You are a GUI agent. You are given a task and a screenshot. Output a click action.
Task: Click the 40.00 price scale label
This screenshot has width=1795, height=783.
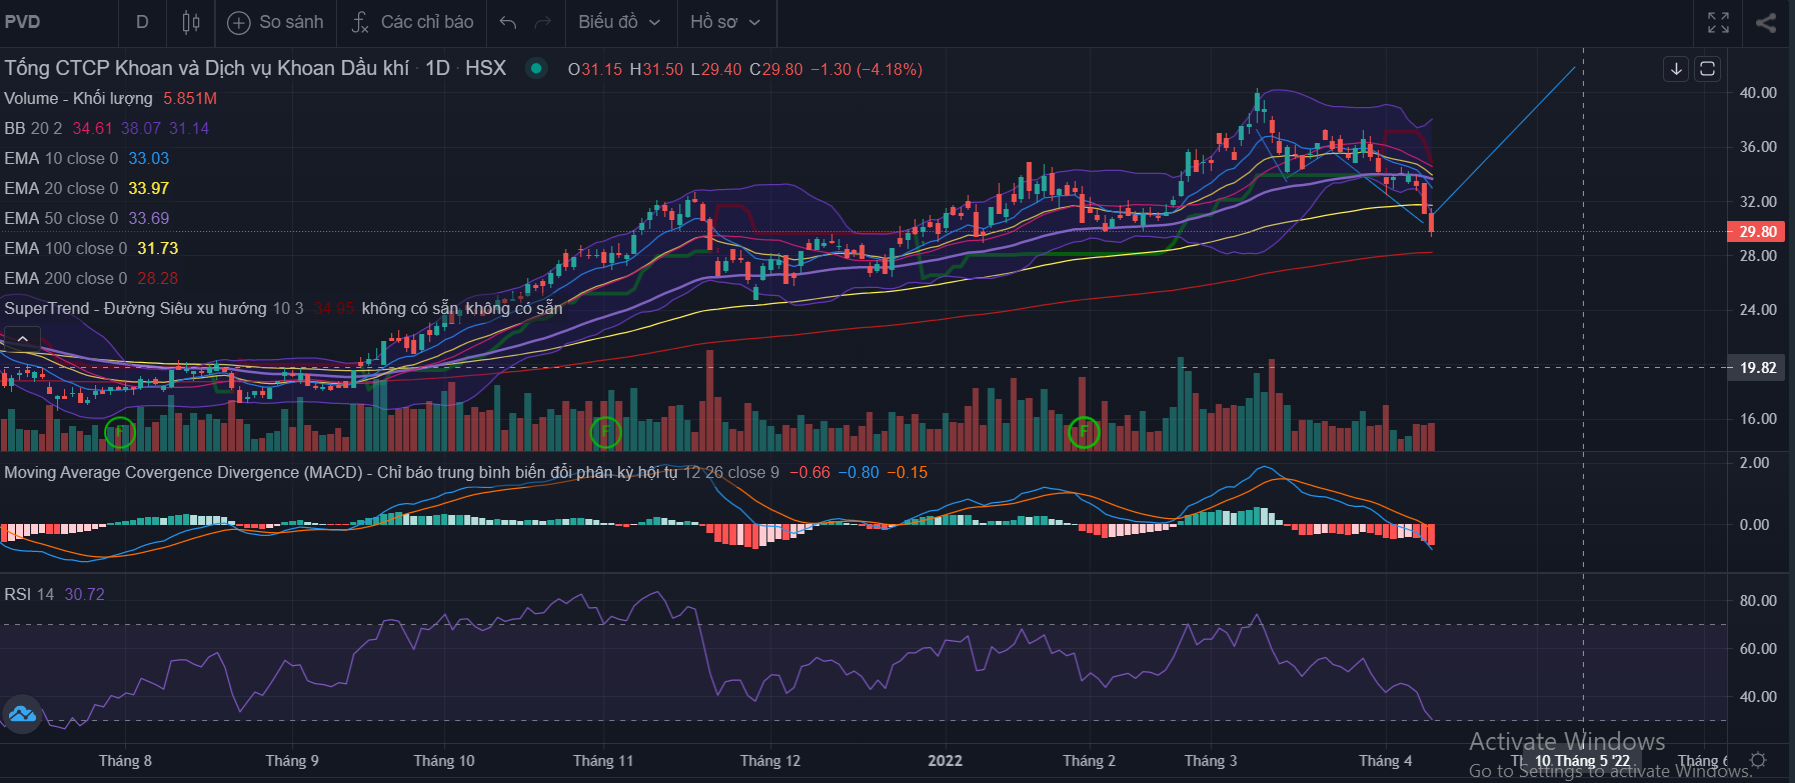coord(1758,92)
